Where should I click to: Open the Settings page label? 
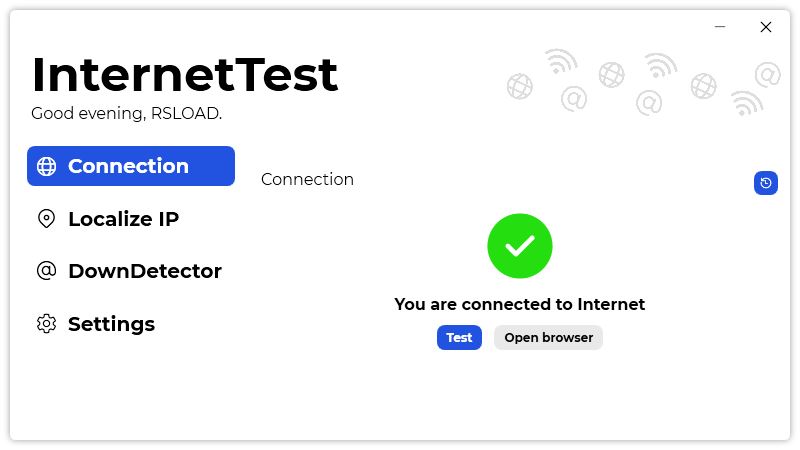[x=111, y=324]
